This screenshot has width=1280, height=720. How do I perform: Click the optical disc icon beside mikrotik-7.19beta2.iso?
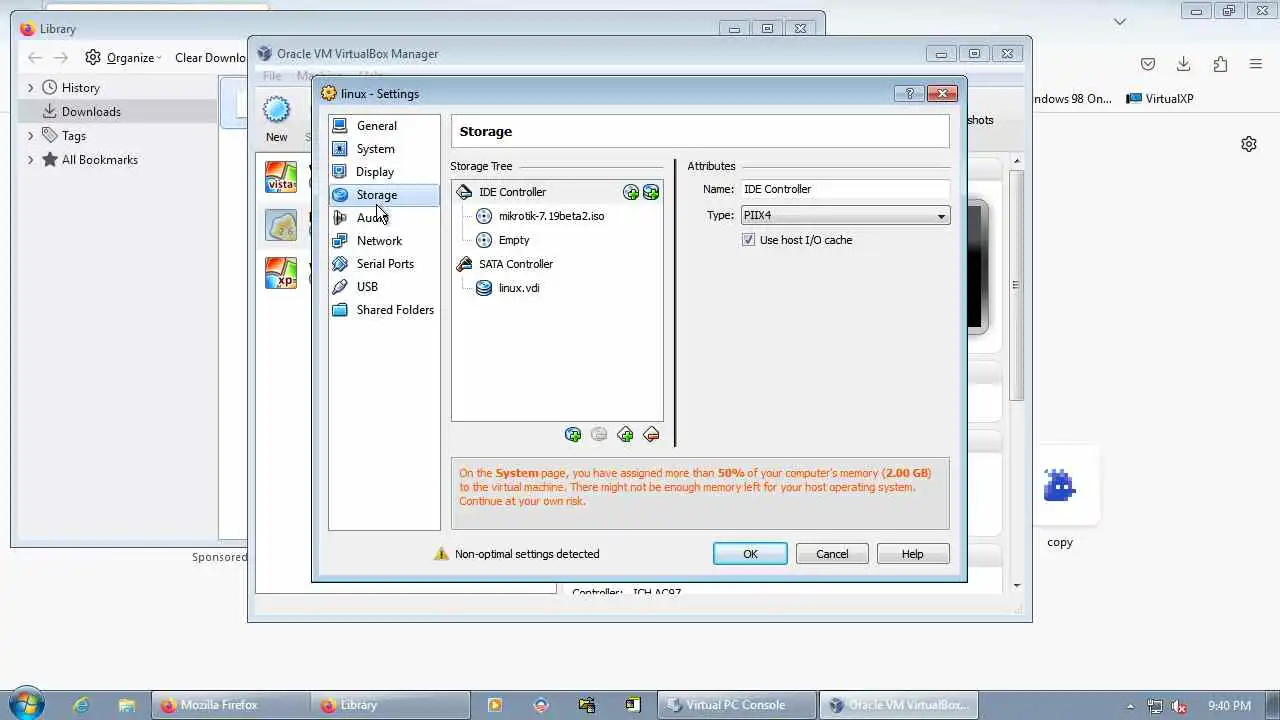coord(484,216)
